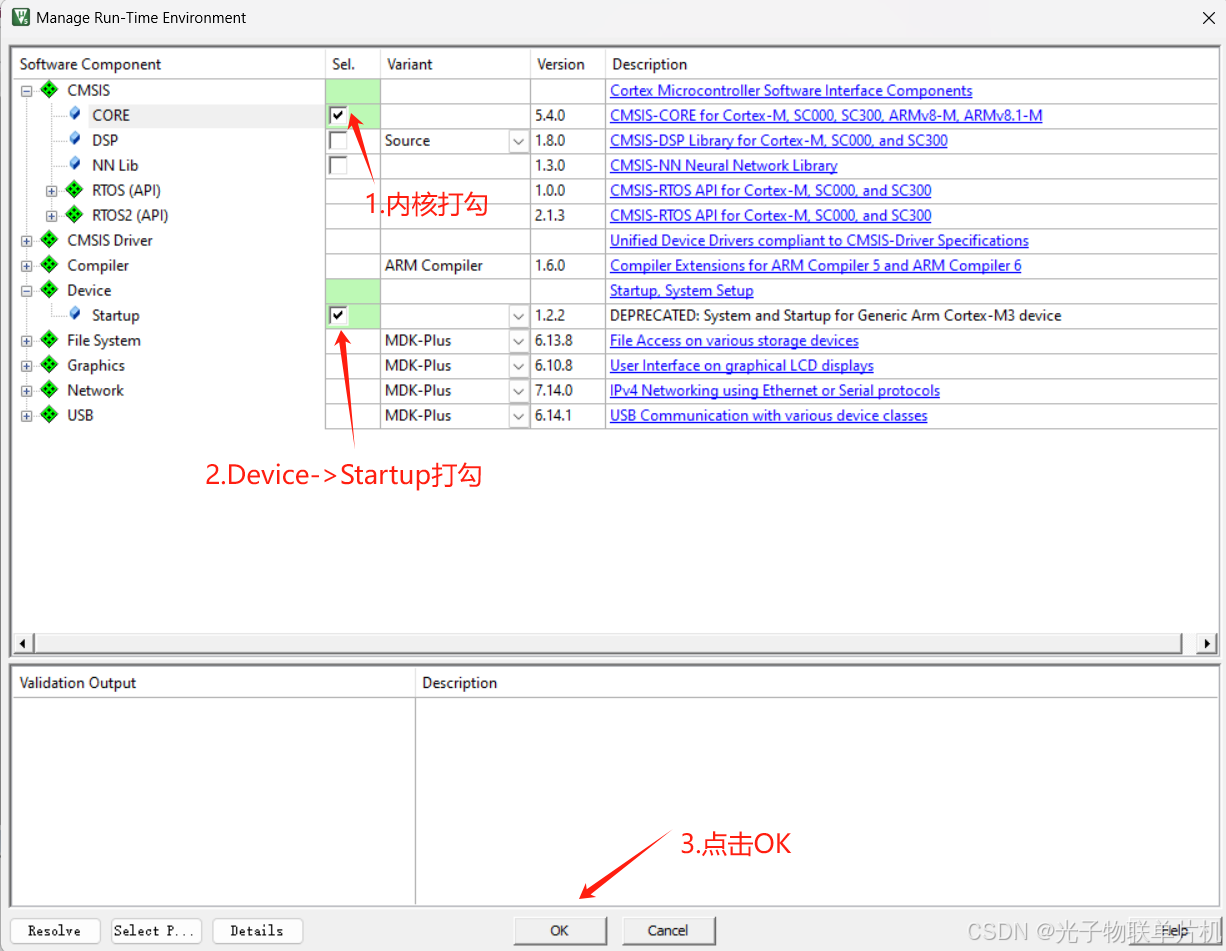The width and height of the screenshot is (1226, 951).
Task: Click the Keil window title icon
Action: click(20, 17)
